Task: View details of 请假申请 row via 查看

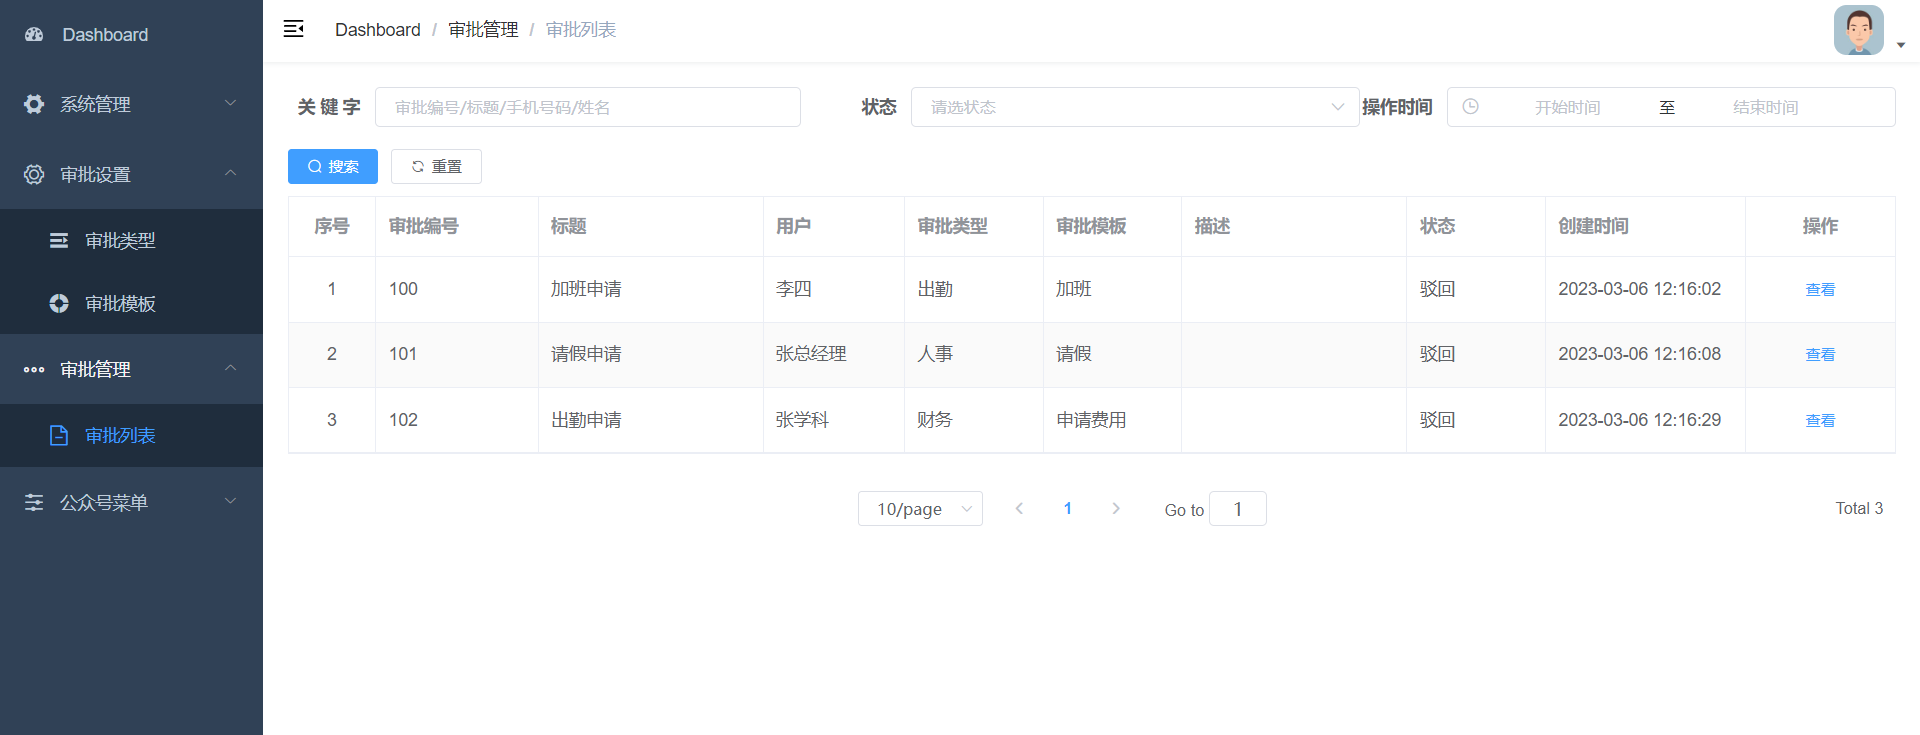Action: pos(1819,355)
